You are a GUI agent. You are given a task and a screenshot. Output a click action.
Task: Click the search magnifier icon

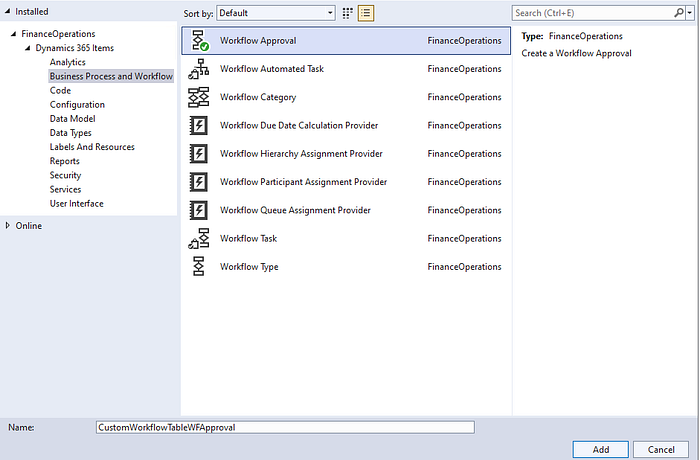click(x=679, y=13)
